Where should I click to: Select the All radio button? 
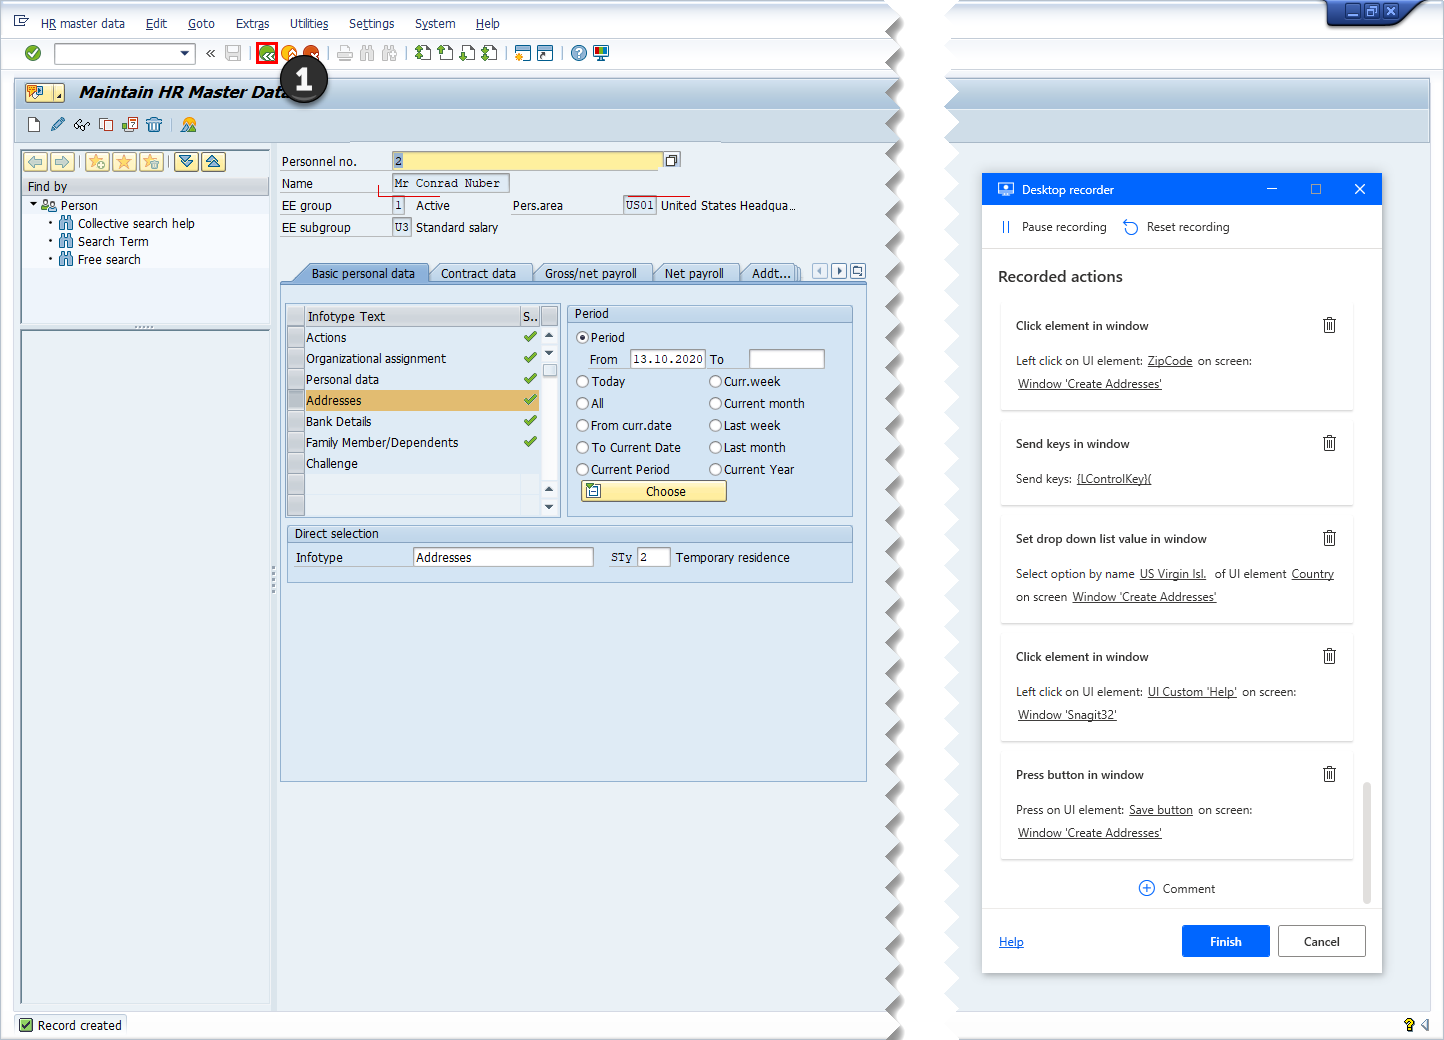click(x=582, y=403)
